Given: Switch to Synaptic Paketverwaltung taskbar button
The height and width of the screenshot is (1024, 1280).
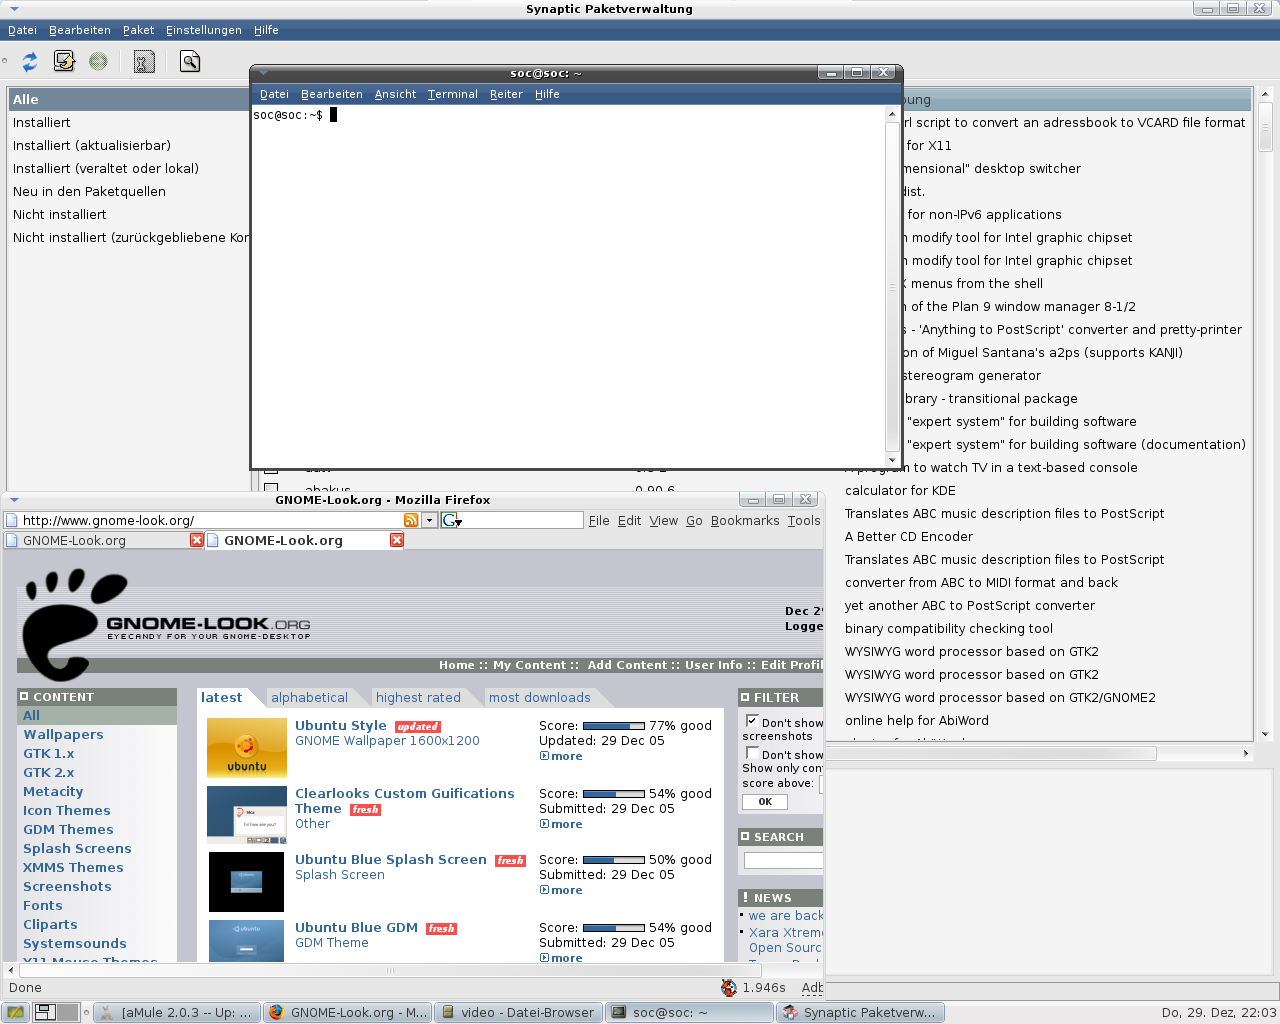Looking at the screenshot, I should click(x=860, y=1012).
